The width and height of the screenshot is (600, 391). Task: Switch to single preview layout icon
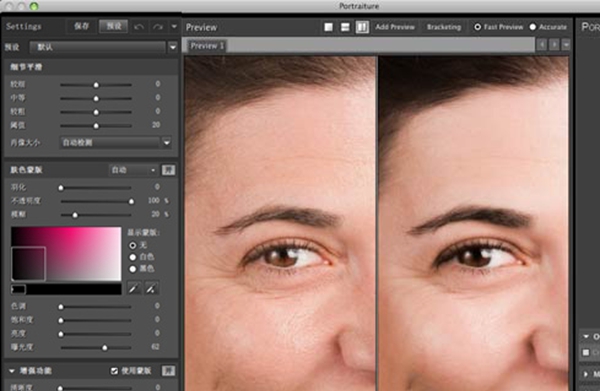coord(328,27)
